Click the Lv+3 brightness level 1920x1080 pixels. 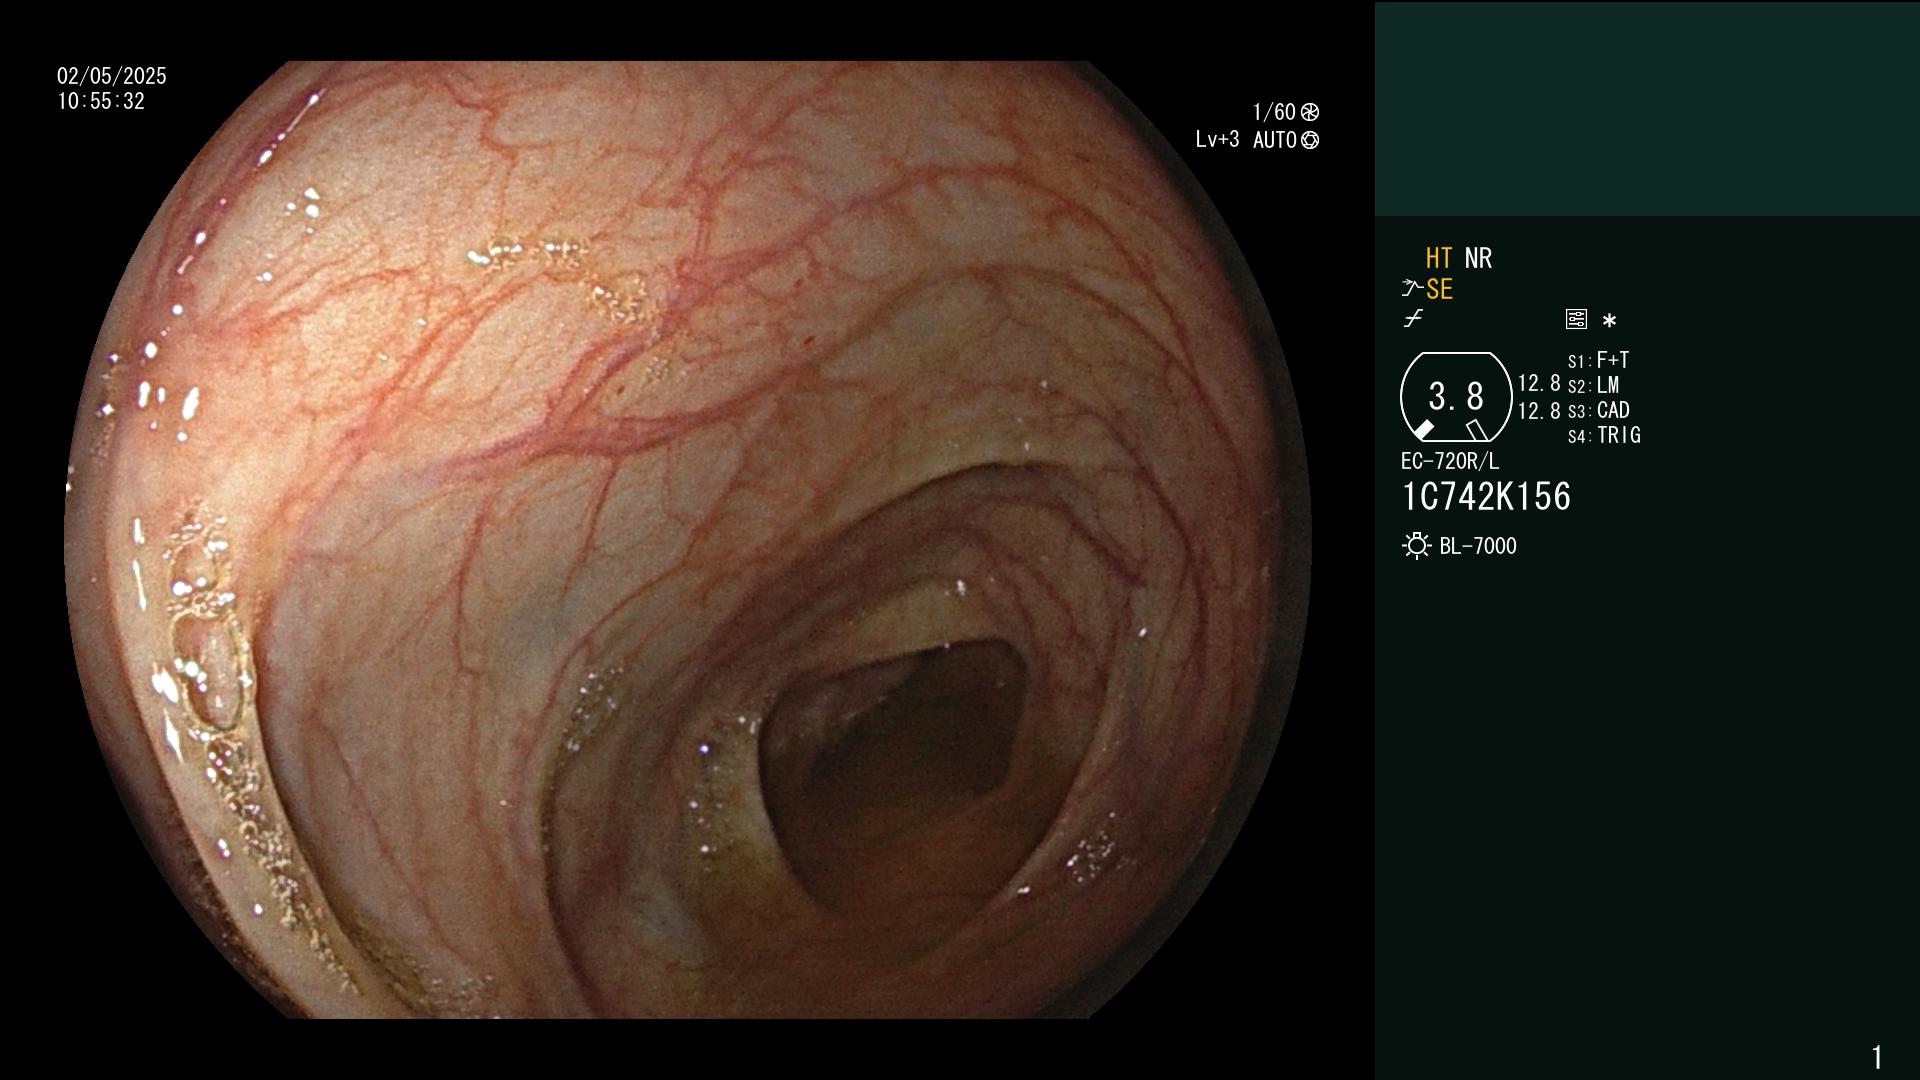(1217, 140)
